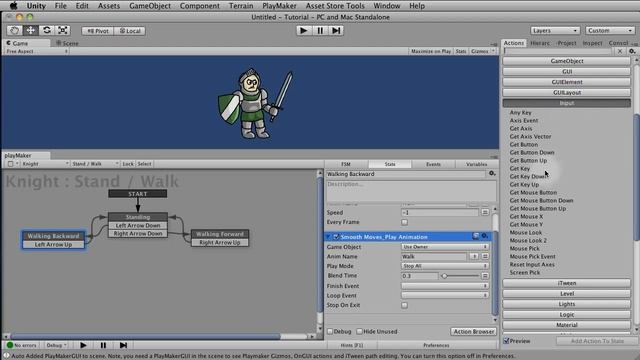Enable the Debug checkbox
The width and height of the screenshot is (640, 360).
click(x=330, y=331)
